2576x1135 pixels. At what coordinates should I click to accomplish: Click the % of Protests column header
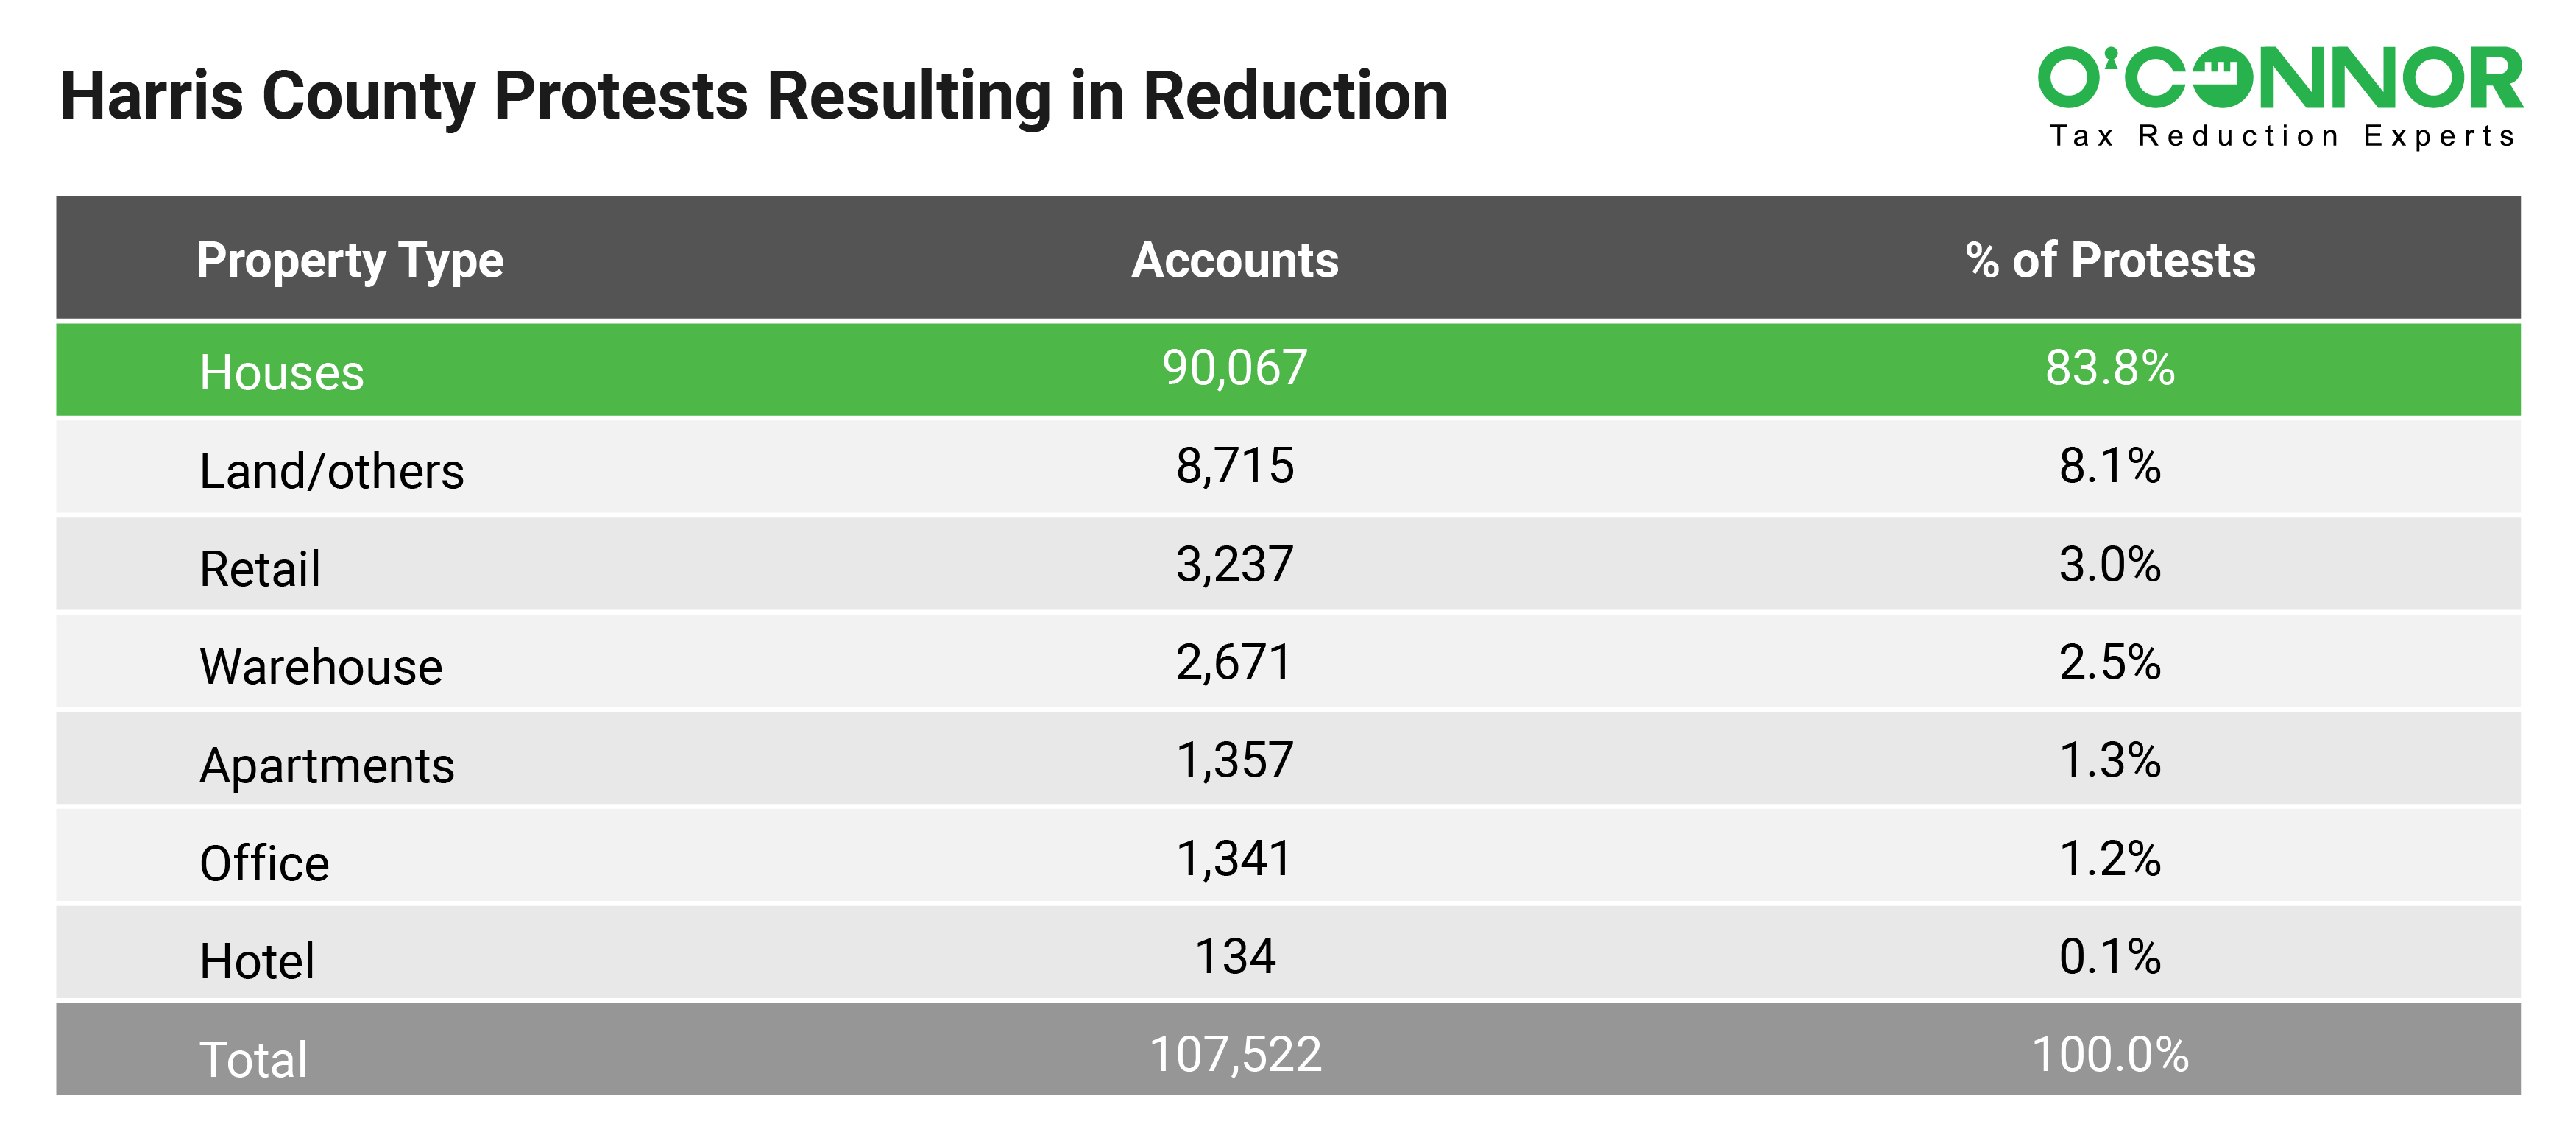click(x=2110, y=260)
